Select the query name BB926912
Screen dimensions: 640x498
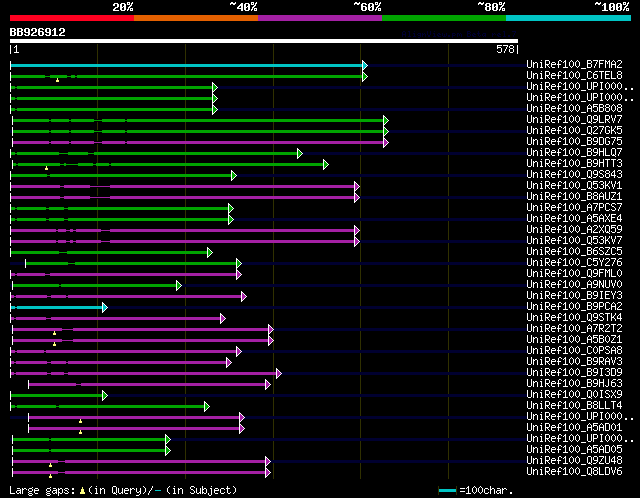click(38, 32)
